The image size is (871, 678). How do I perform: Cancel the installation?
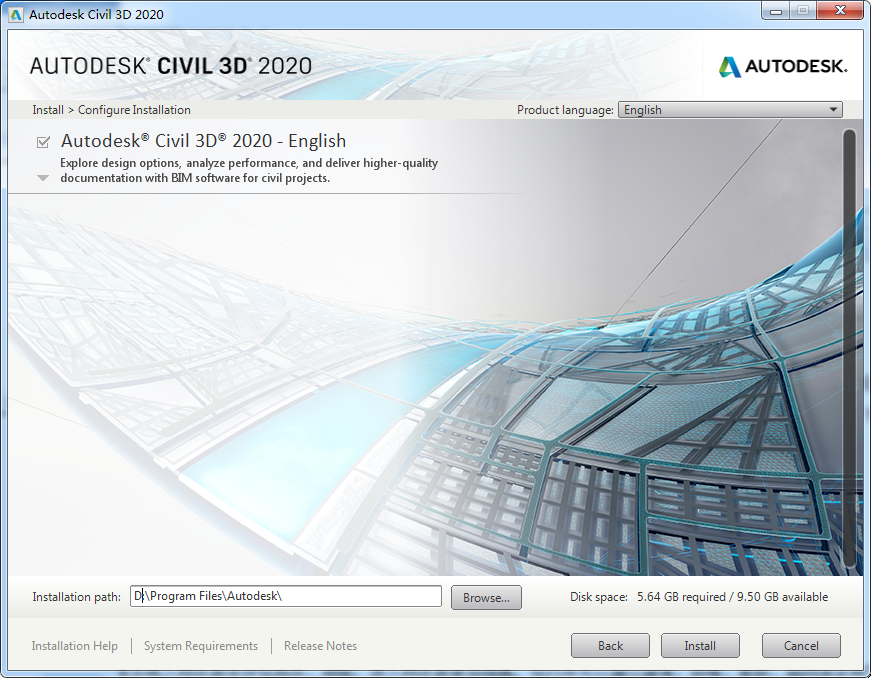point(801,646)
